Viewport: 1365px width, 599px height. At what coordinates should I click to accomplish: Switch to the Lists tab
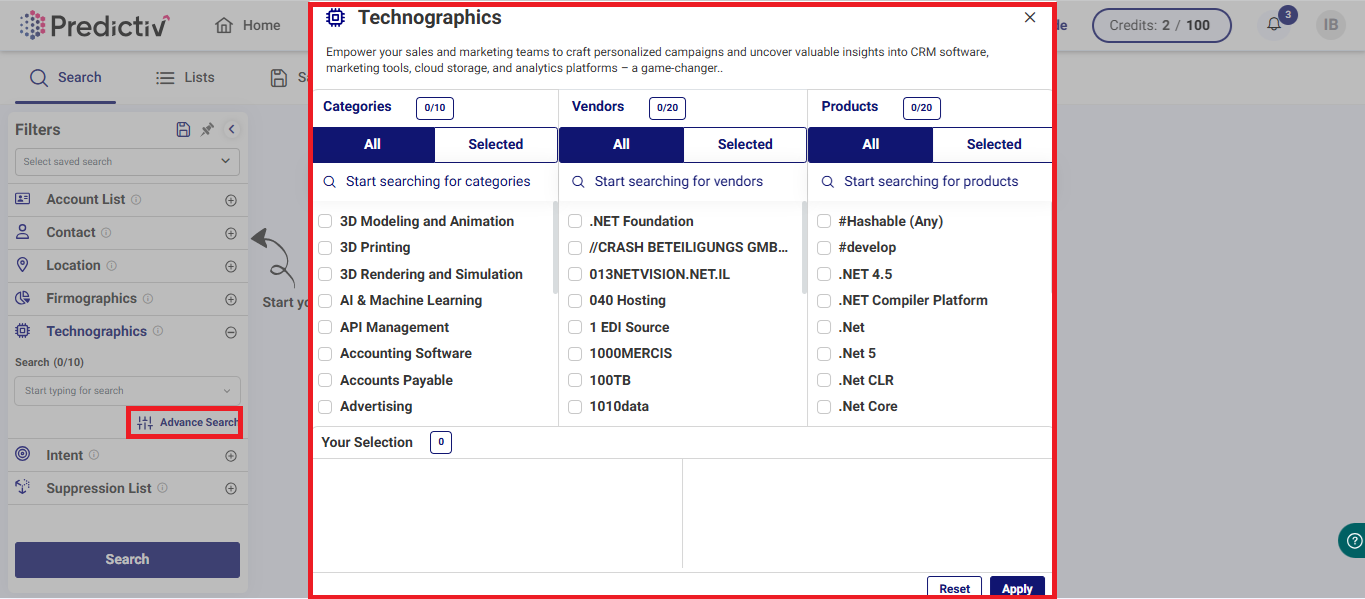click(185, 77)
